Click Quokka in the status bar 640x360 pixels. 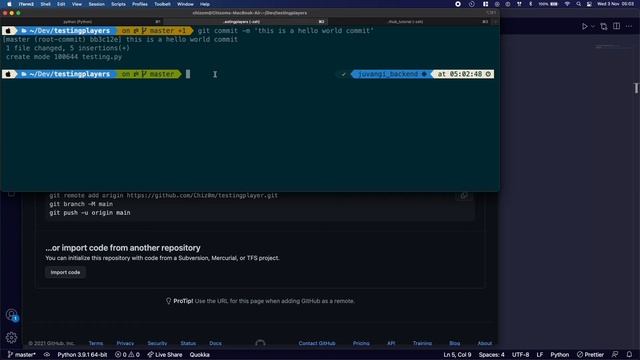pyautogui.click(x=200, y=355)
